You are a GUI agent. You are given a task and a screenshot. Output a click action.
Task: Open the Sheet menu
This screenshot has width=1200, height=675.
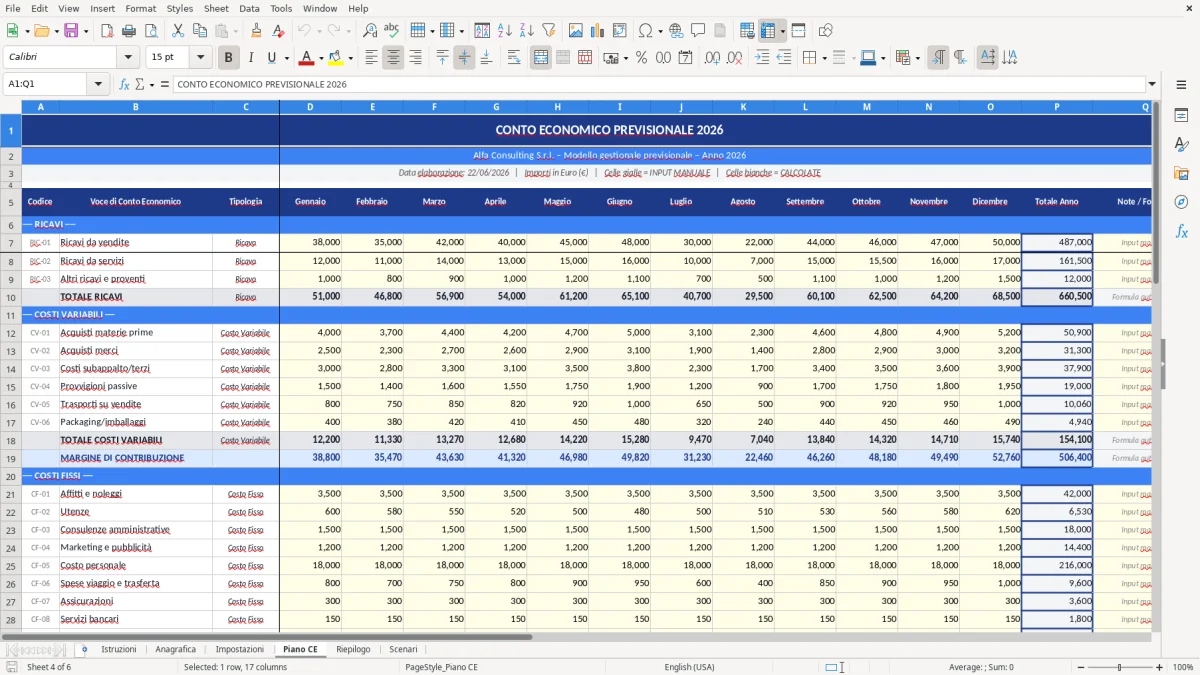(216, 8)
